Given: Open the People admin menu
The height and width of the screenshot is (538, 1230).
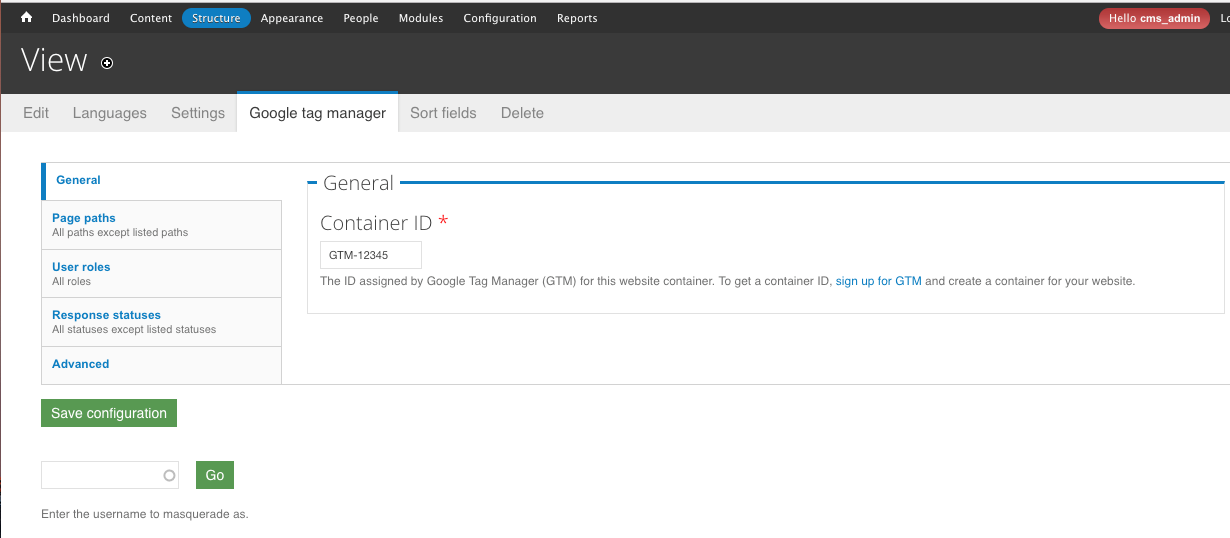Looking at the screenshot, I should point(361,18).
